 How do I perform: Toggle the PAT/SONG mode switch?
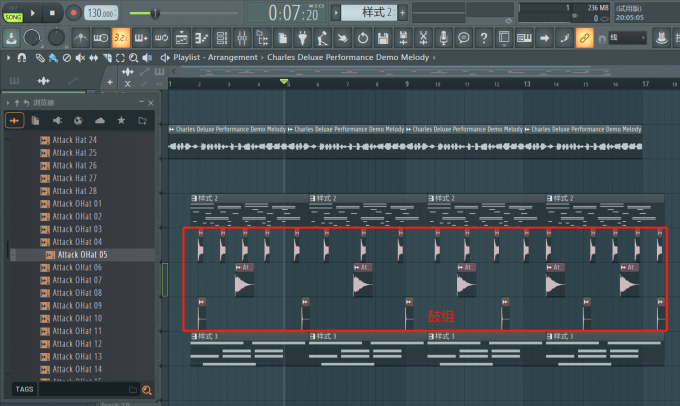click(13, 13)
